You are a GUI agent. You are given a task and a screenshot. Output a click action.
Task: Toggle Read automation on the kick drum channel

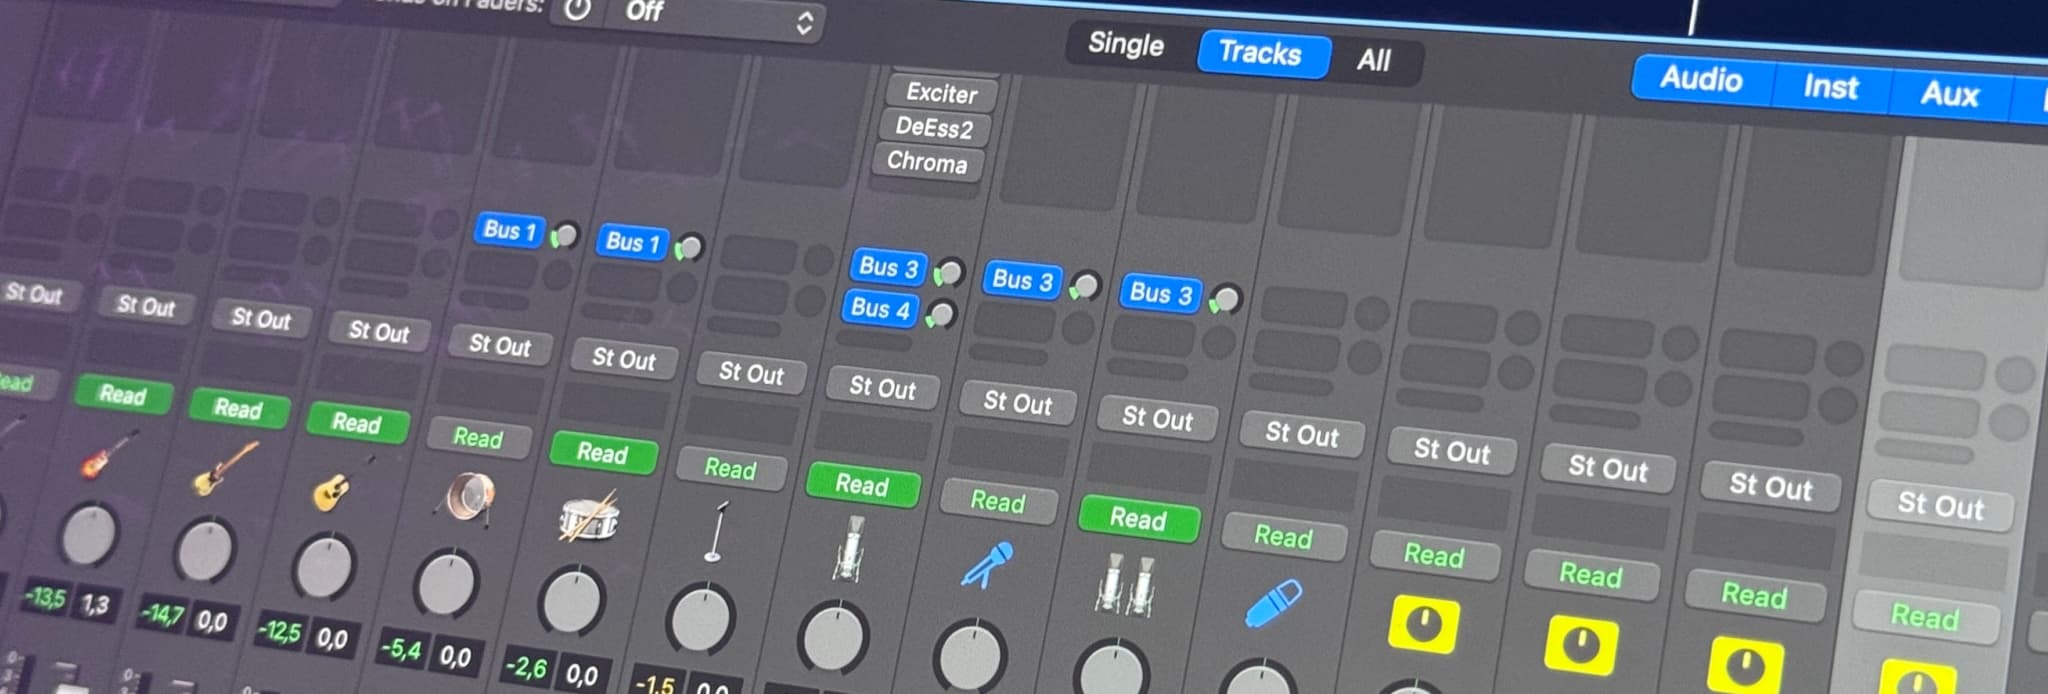pyautogui.click(x=478, y=438)
